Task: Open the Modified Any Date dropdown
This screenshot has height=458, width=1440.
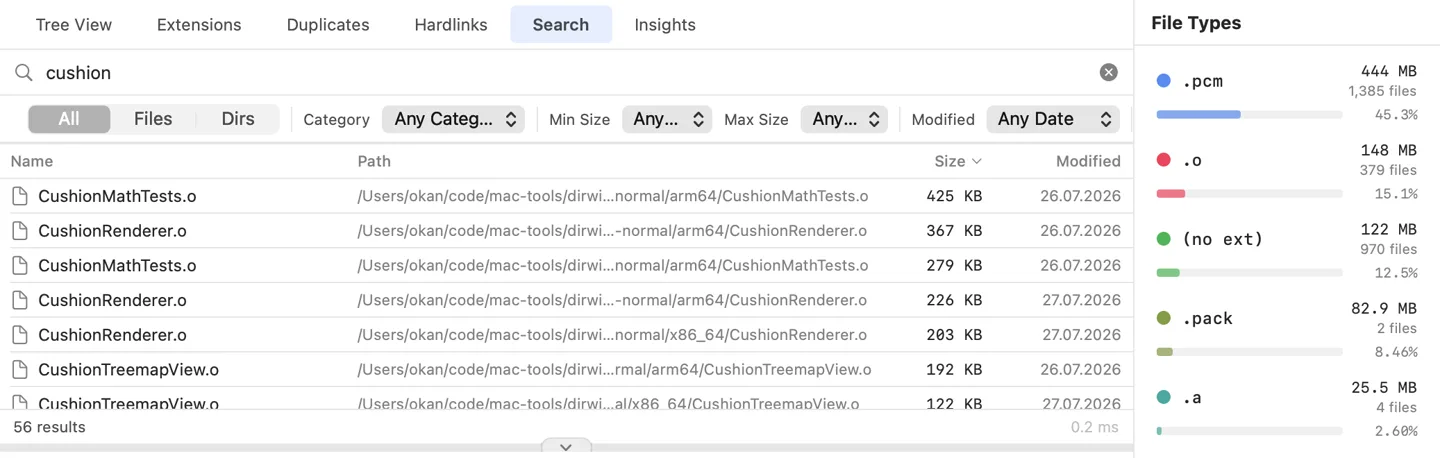Action: pos(1052,119)
